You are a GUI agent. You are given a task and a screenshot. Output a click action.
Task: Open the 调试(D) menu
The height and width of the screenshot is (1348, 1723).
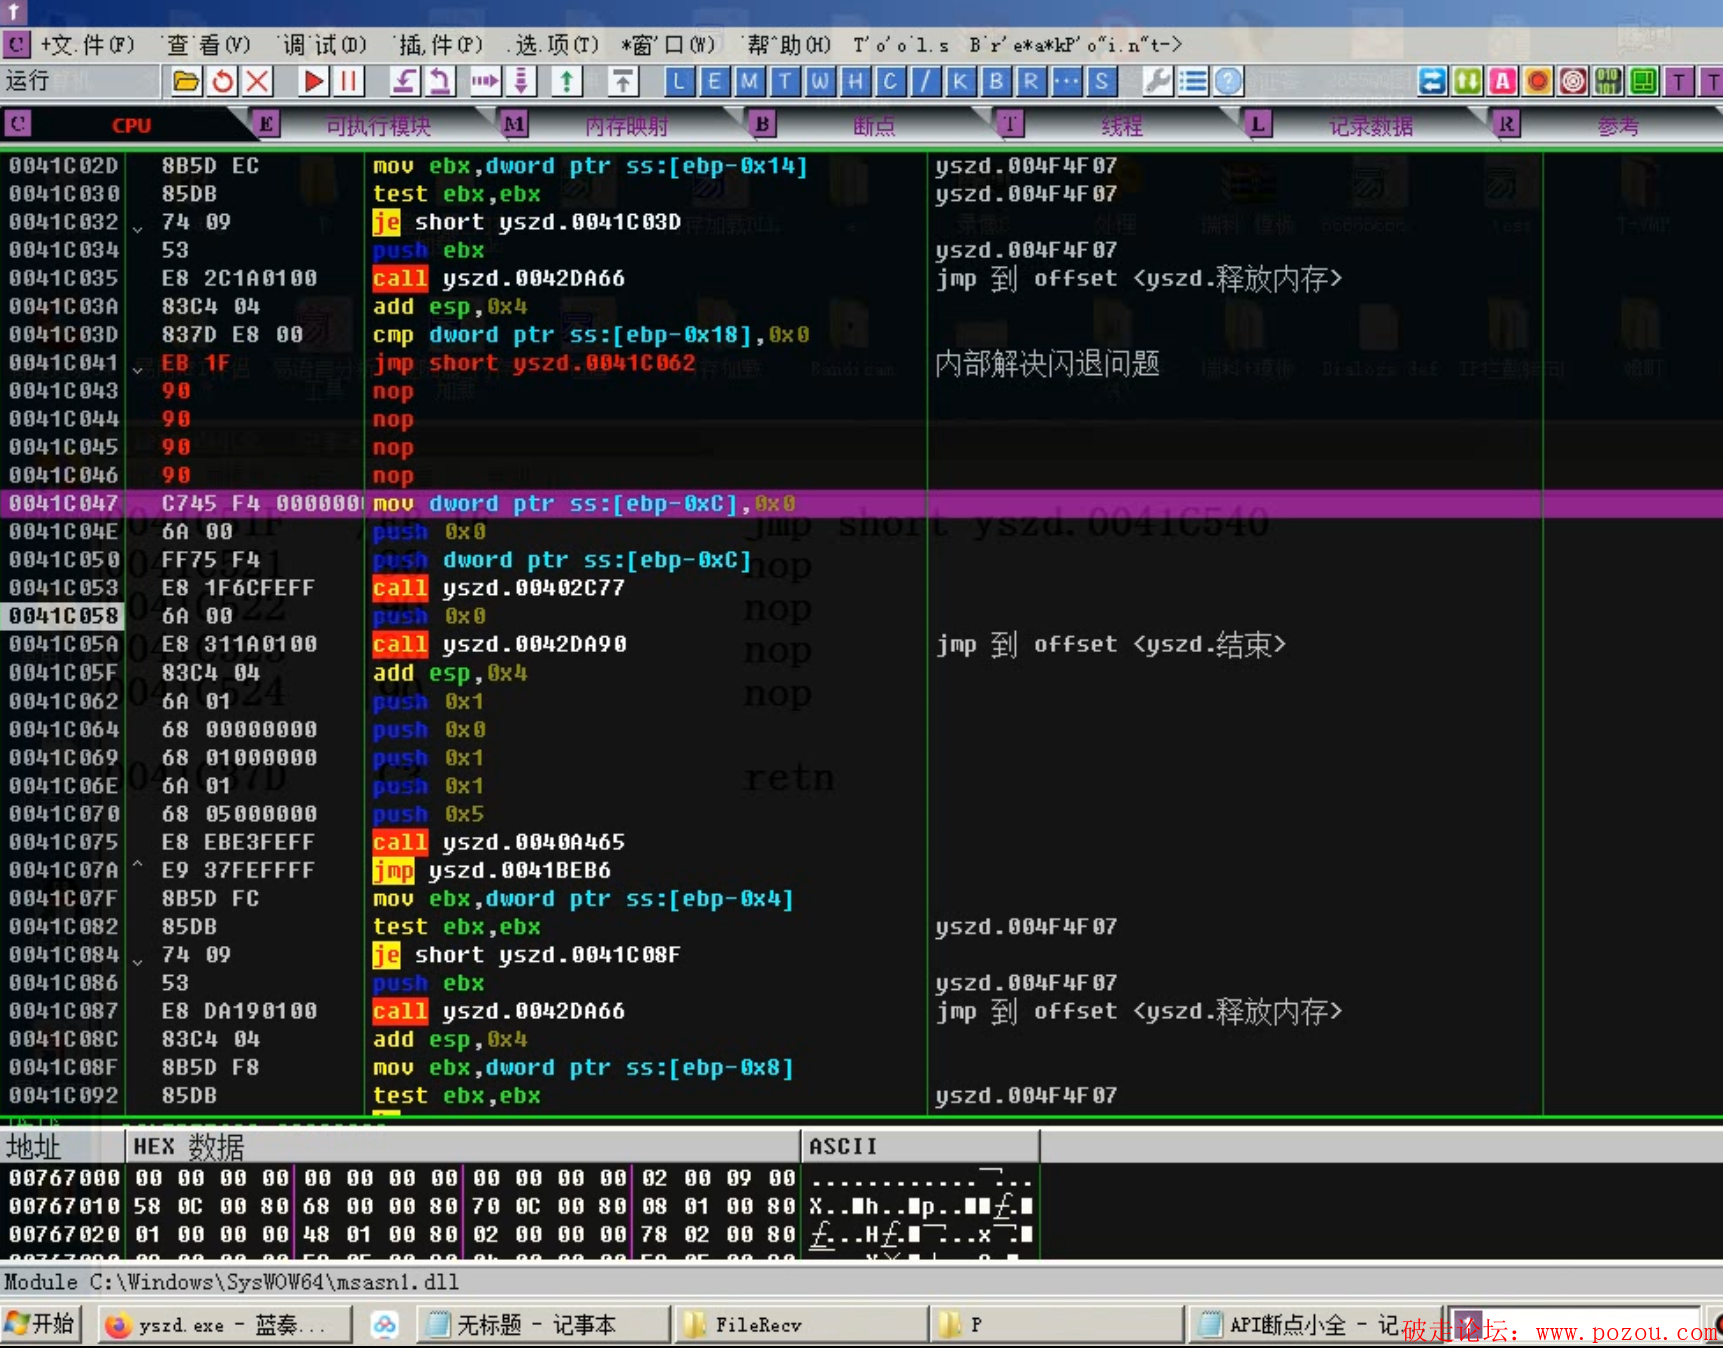tap(324, 44)
